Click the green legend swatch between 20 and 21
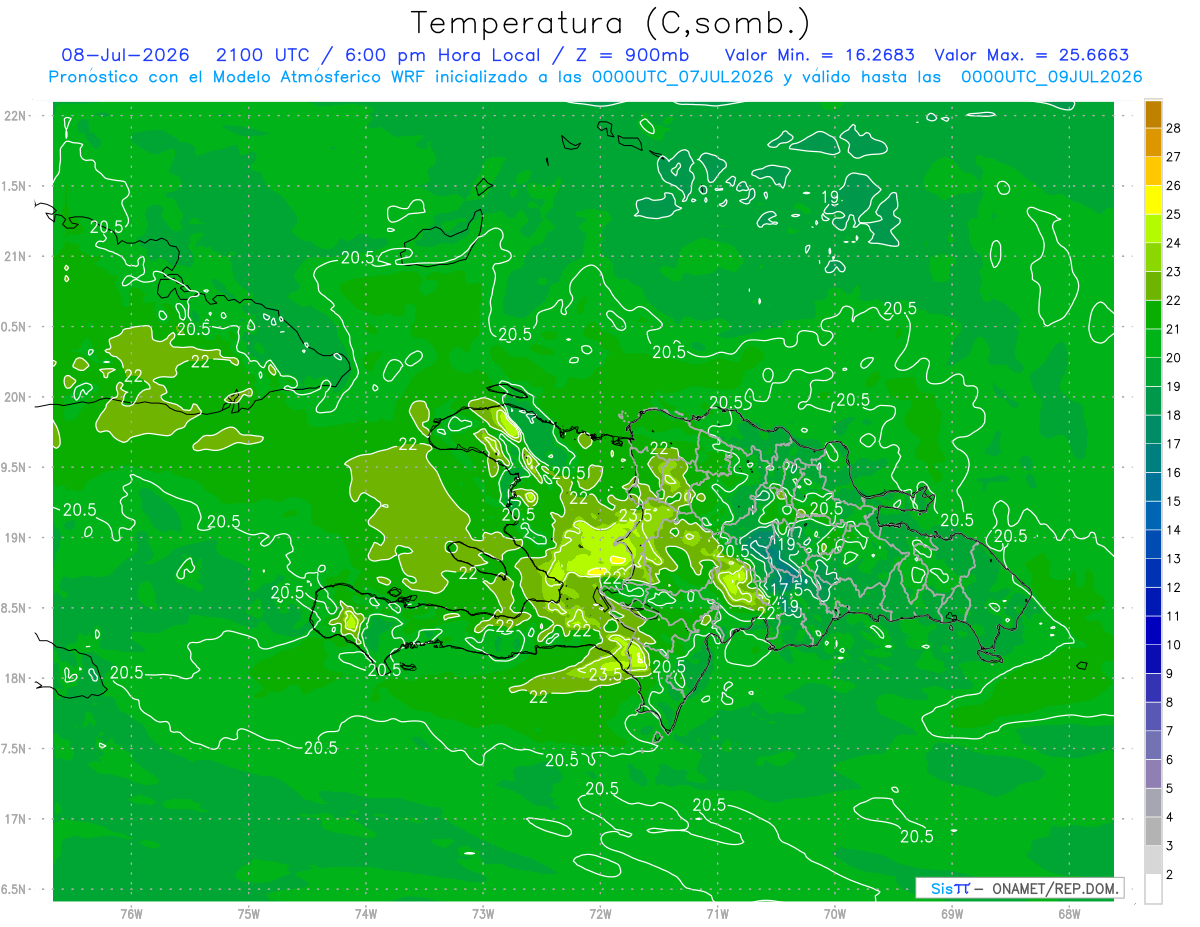The image size is (1200, 927). click(1153, 344)
